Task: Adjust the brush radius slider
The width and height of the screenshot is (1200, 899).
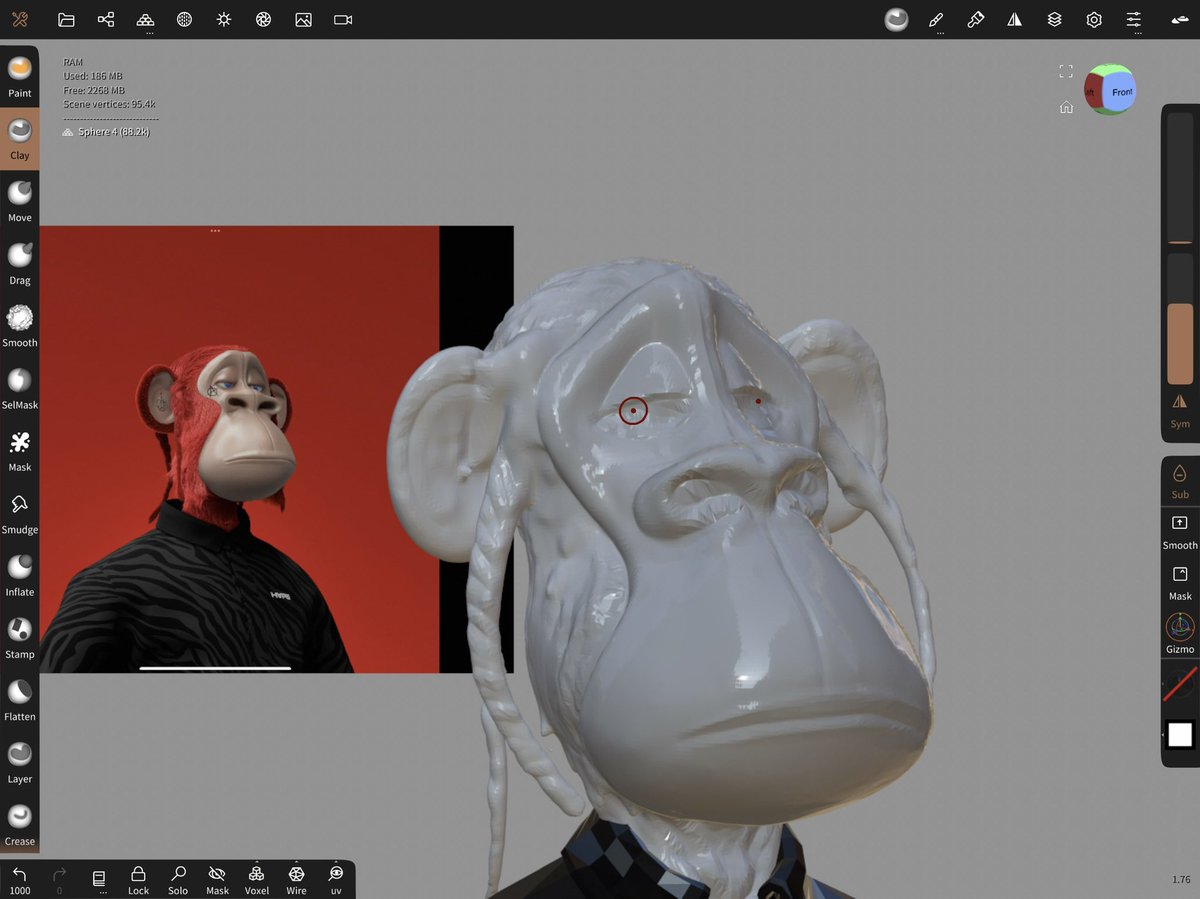Action: pos(1180,177)
